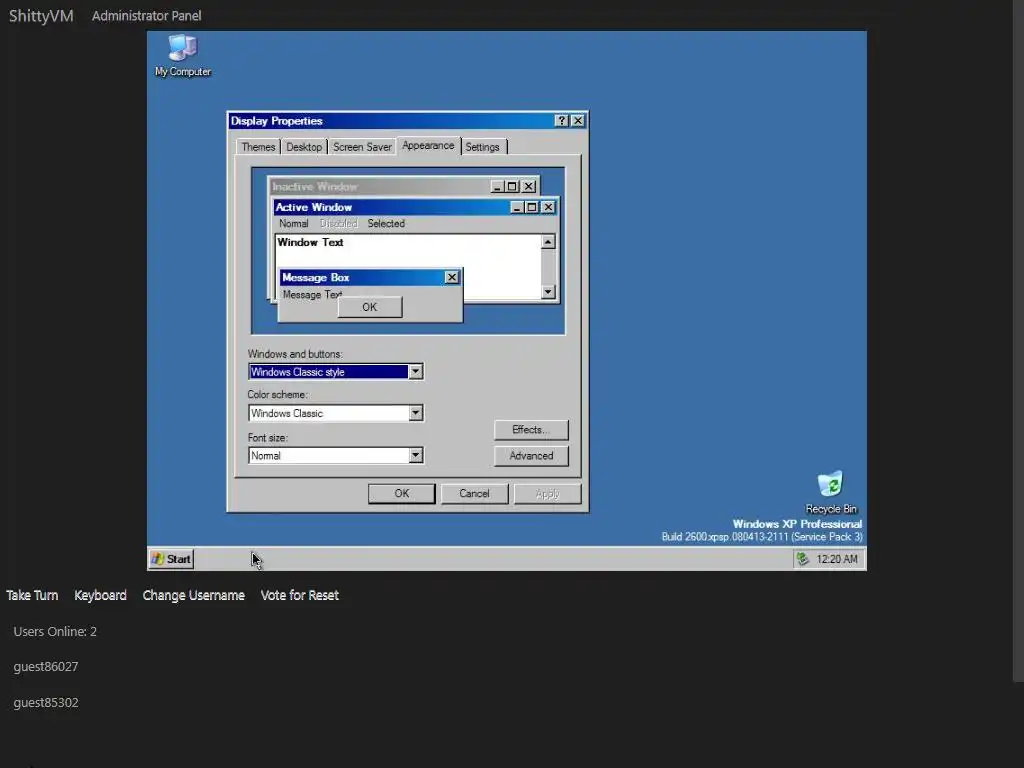Click the 'Window Text' preview area

click(x=310, y=242)
